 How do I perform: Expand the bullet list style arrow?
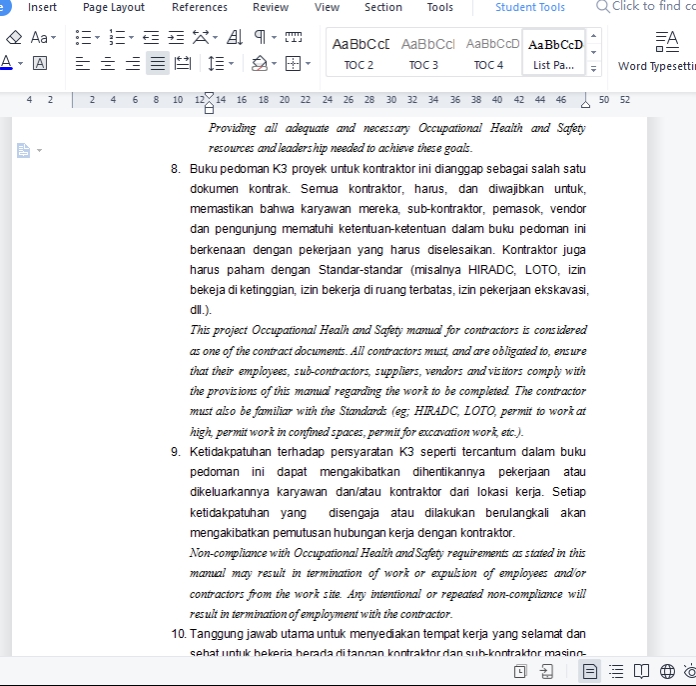97,38
